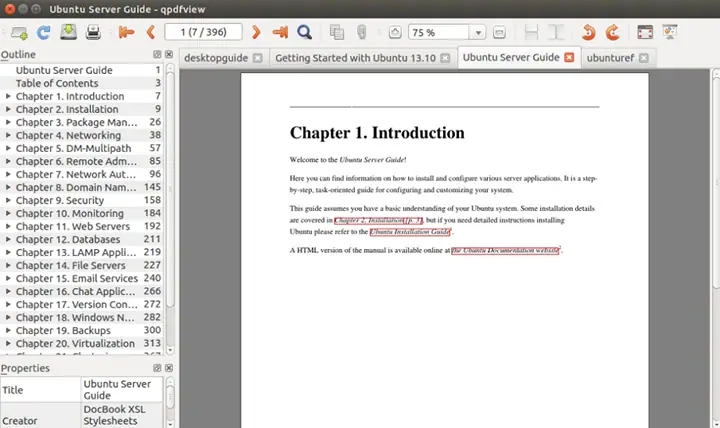Click the Open in new tab icon
Image resolution: width=720 pixels, height=428 pixels.
click(19, 33)
